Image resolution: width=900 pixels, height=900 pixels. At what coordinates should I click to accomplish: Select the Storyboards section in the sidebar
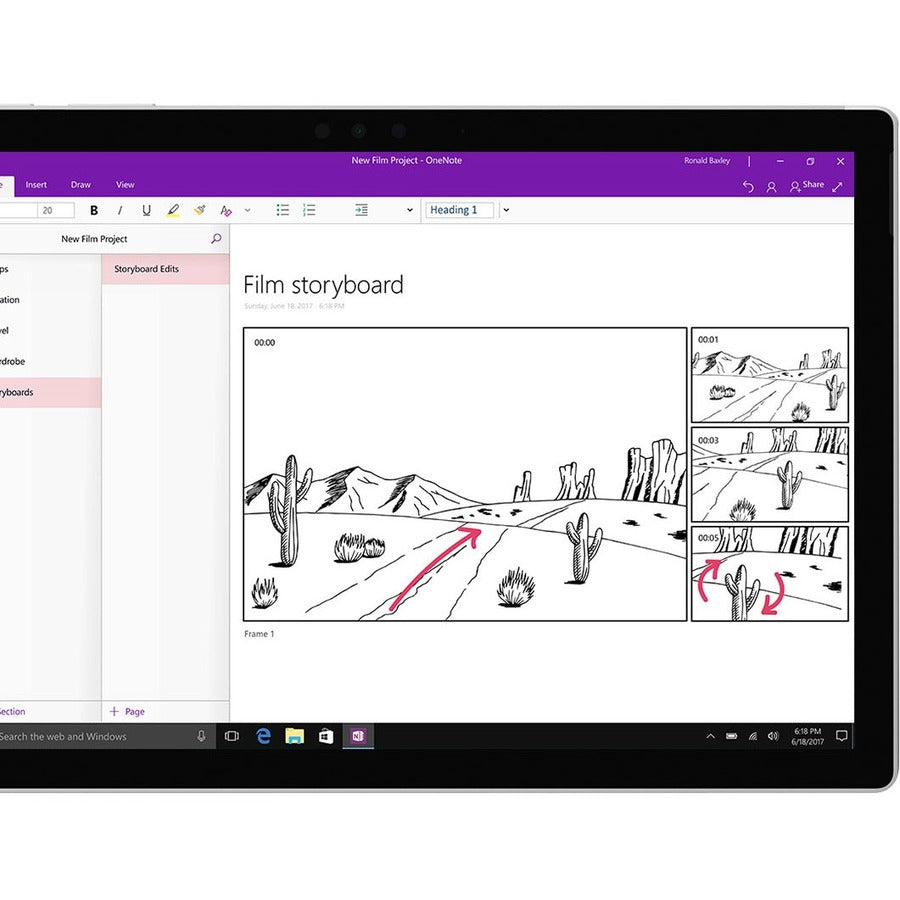coord(40,392)
